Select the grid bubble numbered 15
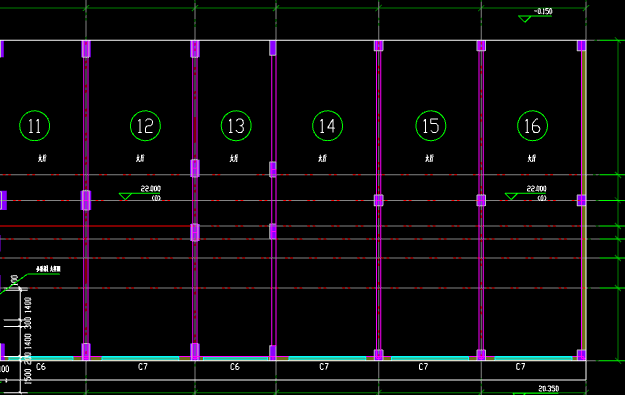Screen dimensions: 625x395 [431, 126]
